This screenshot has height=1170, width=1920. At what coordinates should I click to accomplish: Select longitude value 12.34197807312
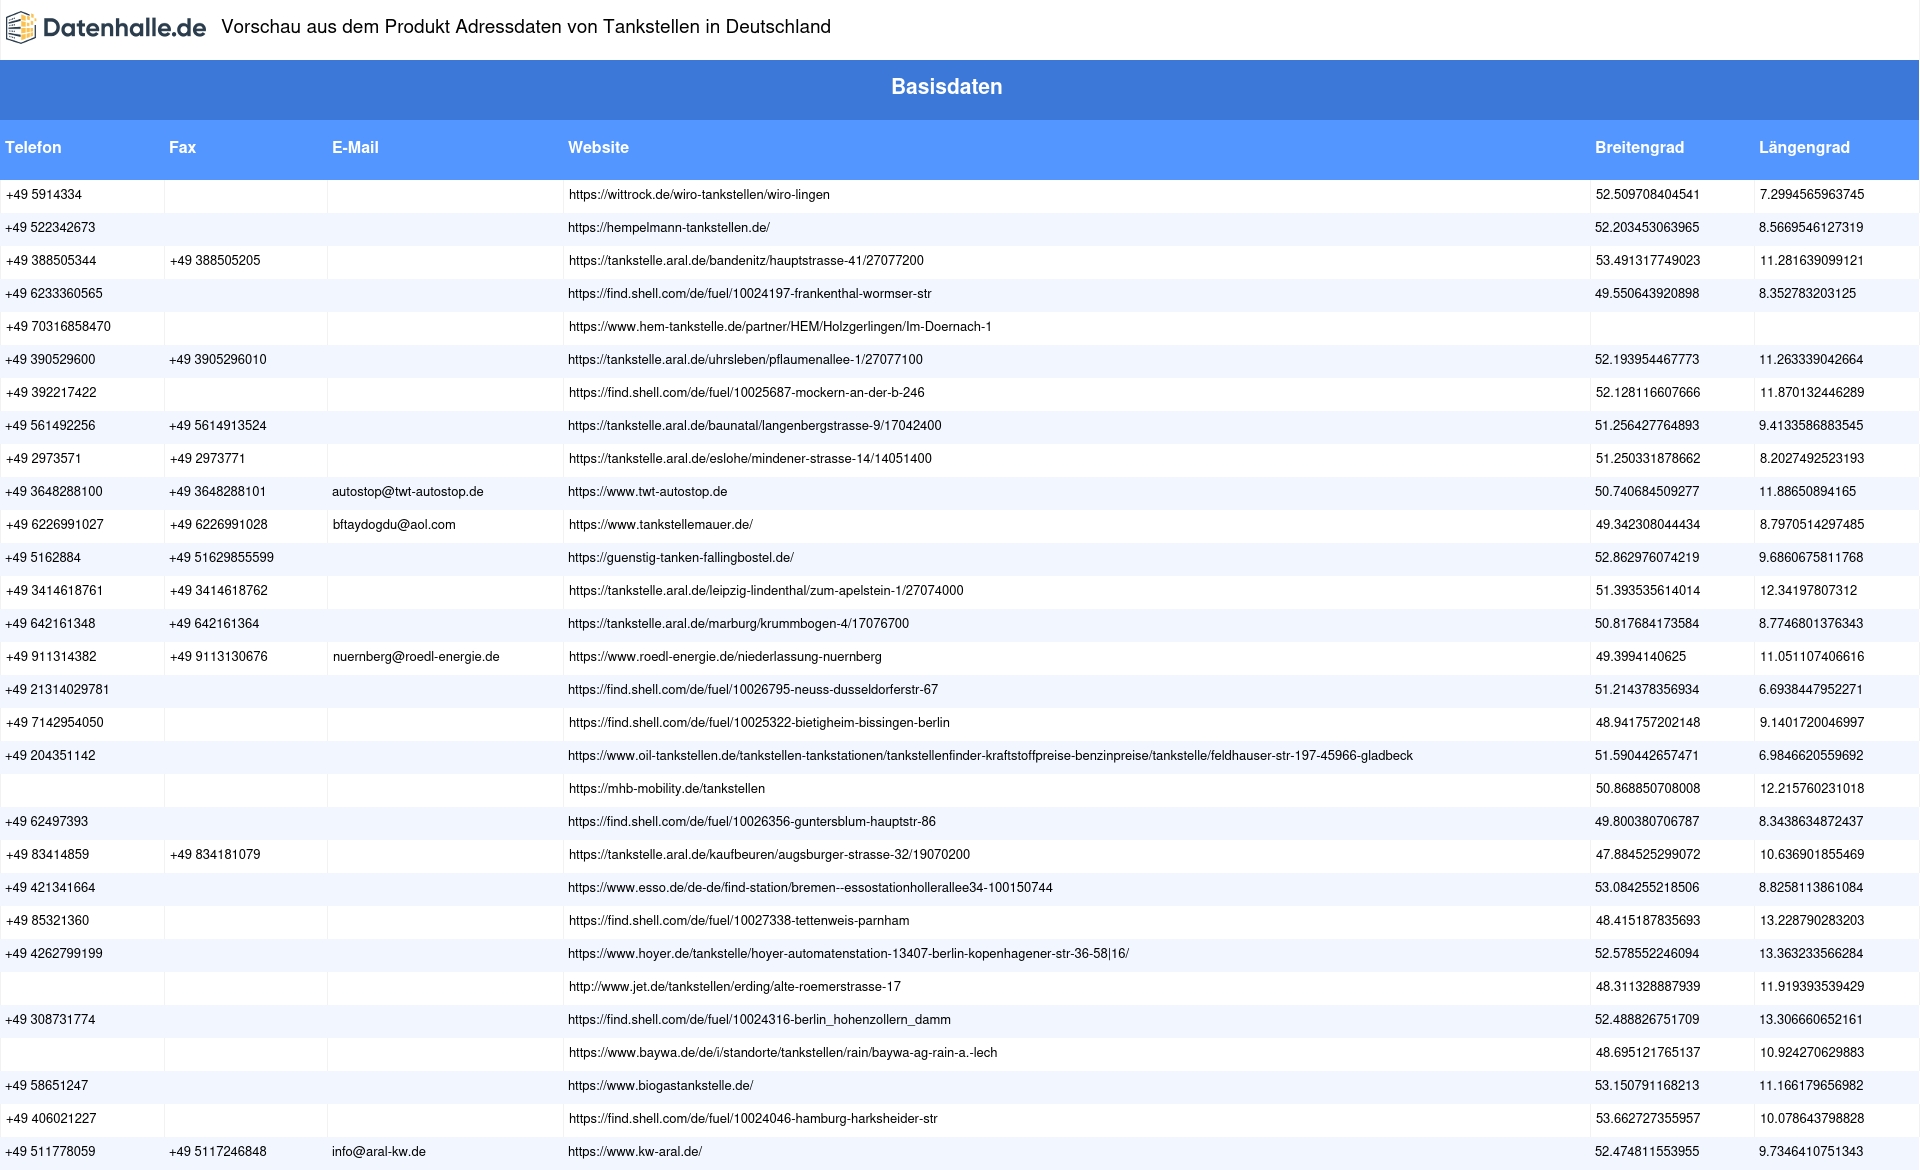pyautogui.click(x=1808, y=591)
